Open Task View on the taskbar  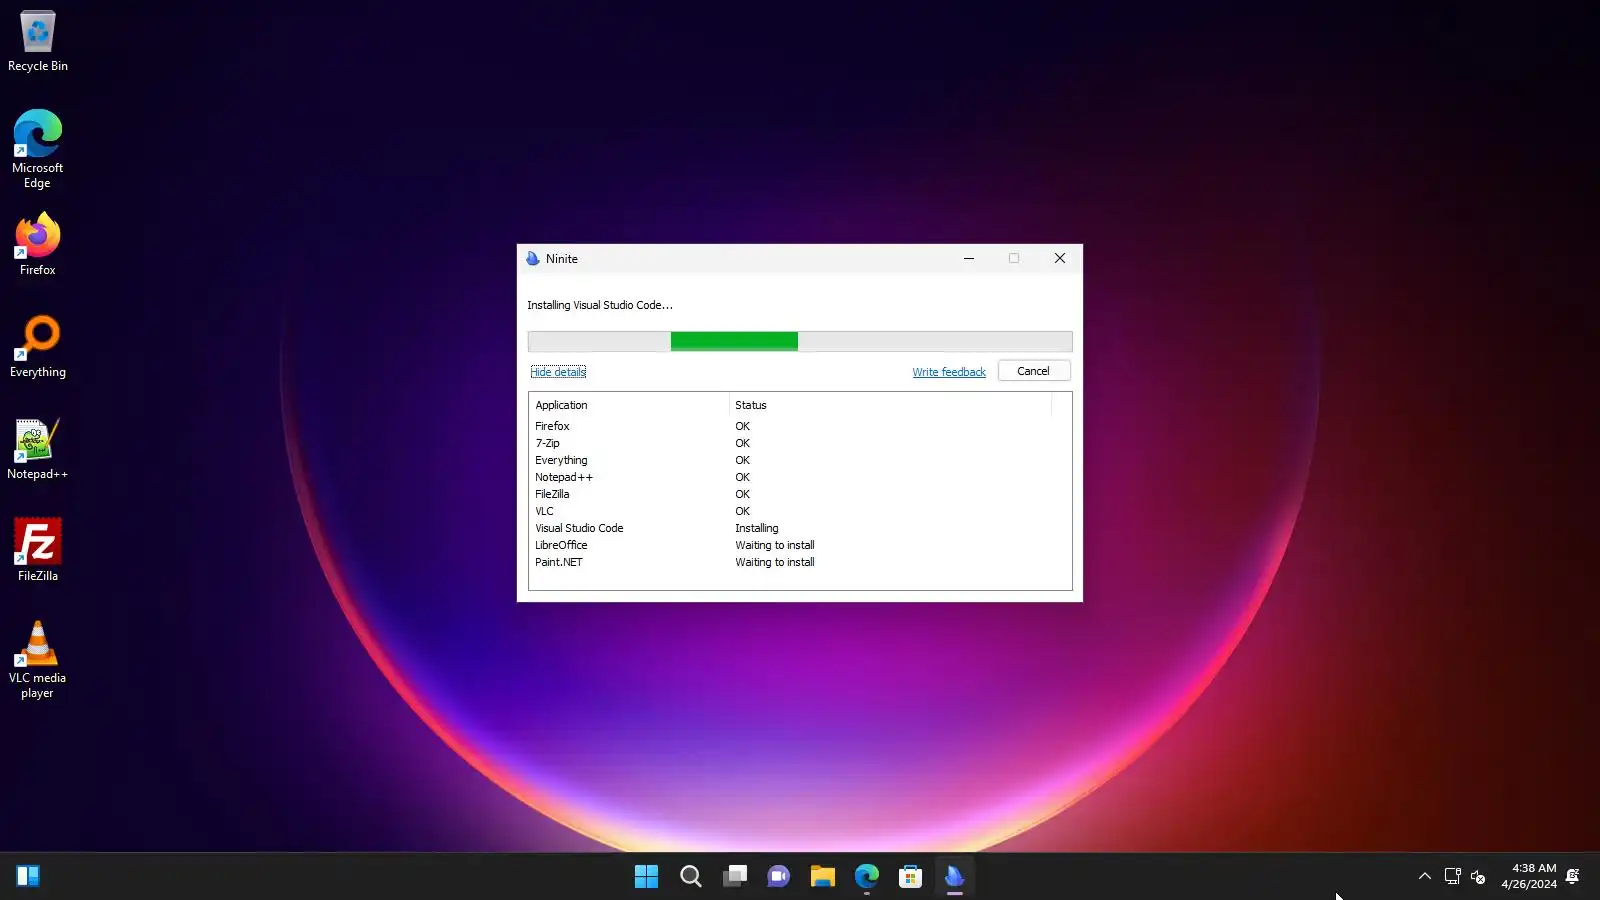tap(735, 877)
